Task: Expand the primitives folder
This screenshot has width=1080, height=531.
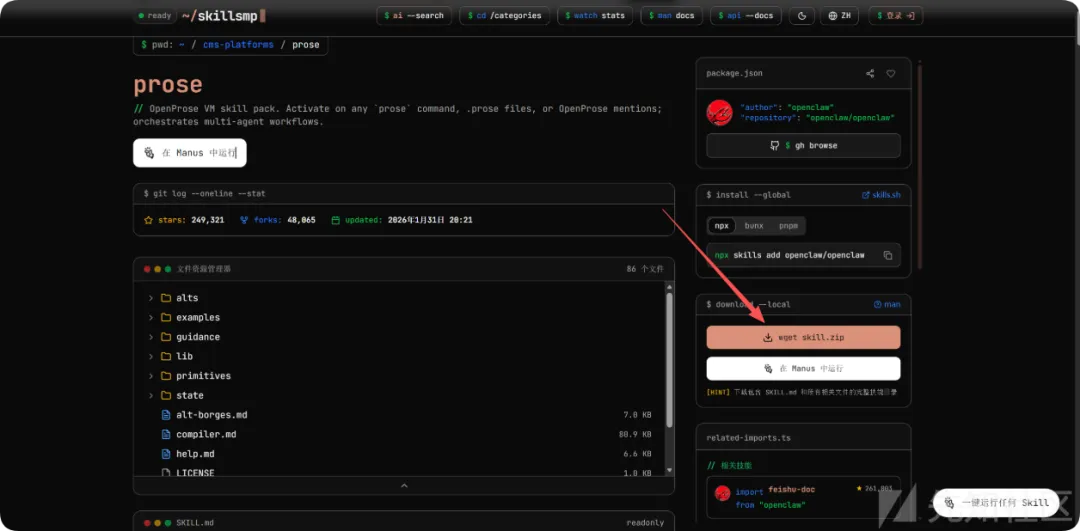Action: tap(151, 376)
